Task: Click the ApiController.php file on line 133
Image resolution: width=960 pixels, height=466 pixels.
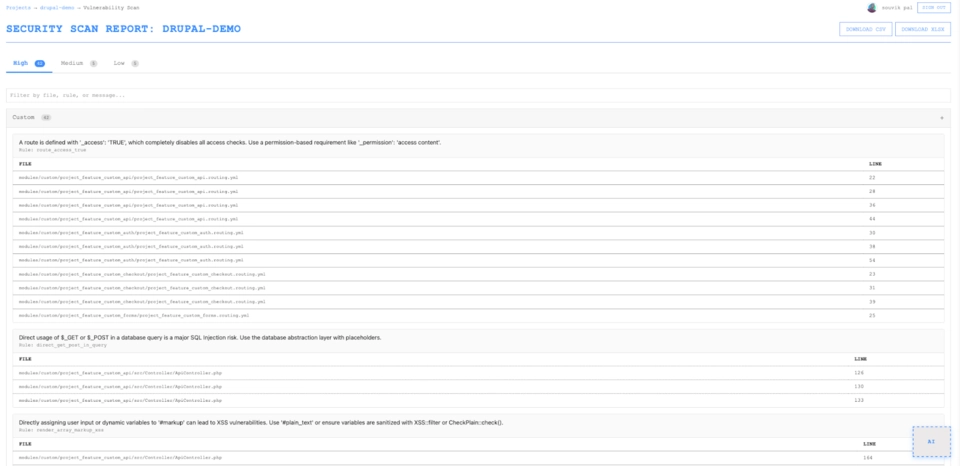Action: tap(120, 400)
